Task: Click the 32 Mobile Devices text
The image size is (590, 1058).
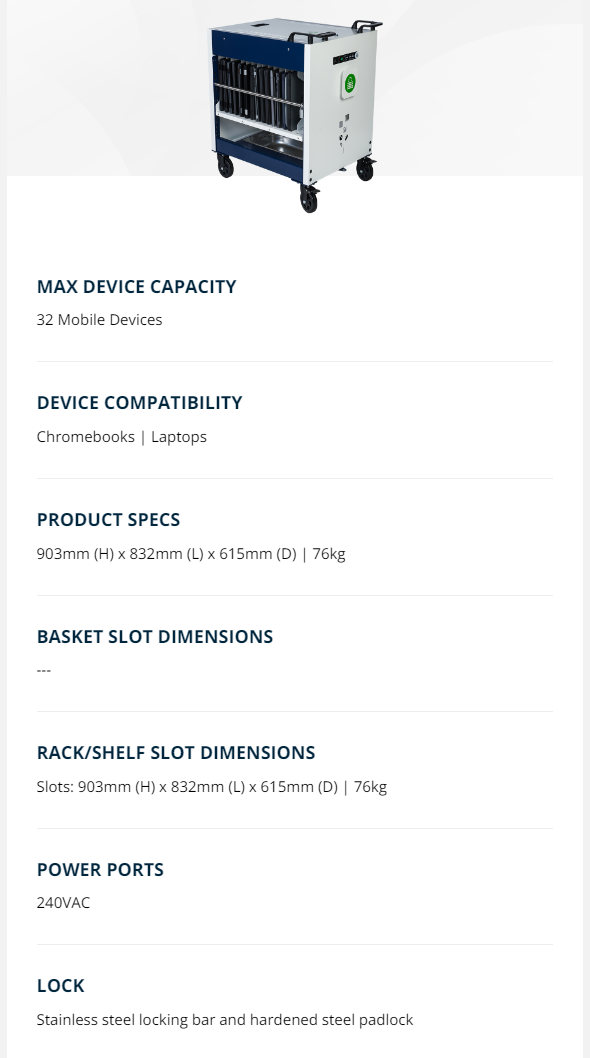Action: coord(99,319)
